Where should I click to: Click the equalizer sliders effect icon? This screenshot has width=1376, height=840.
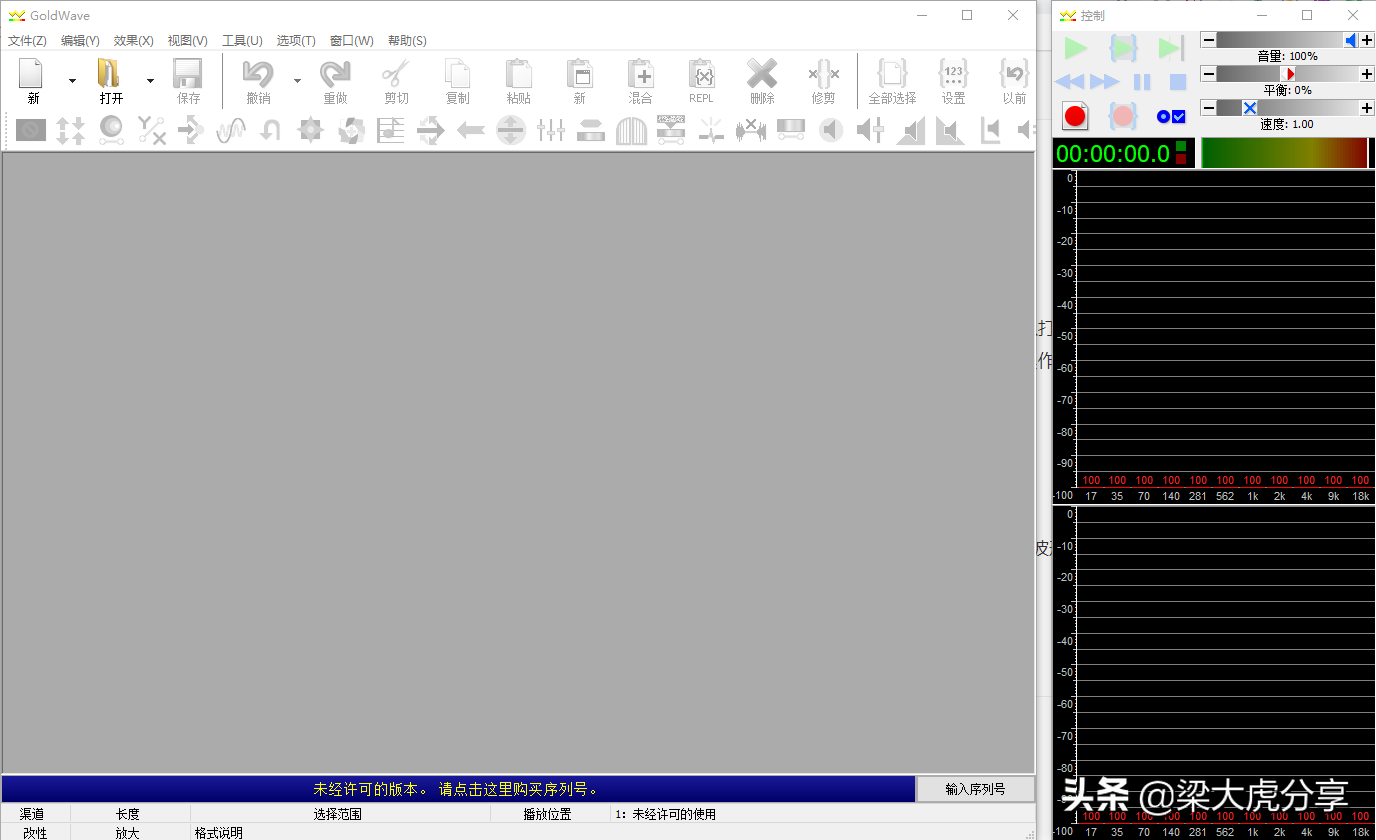point(551,130)
